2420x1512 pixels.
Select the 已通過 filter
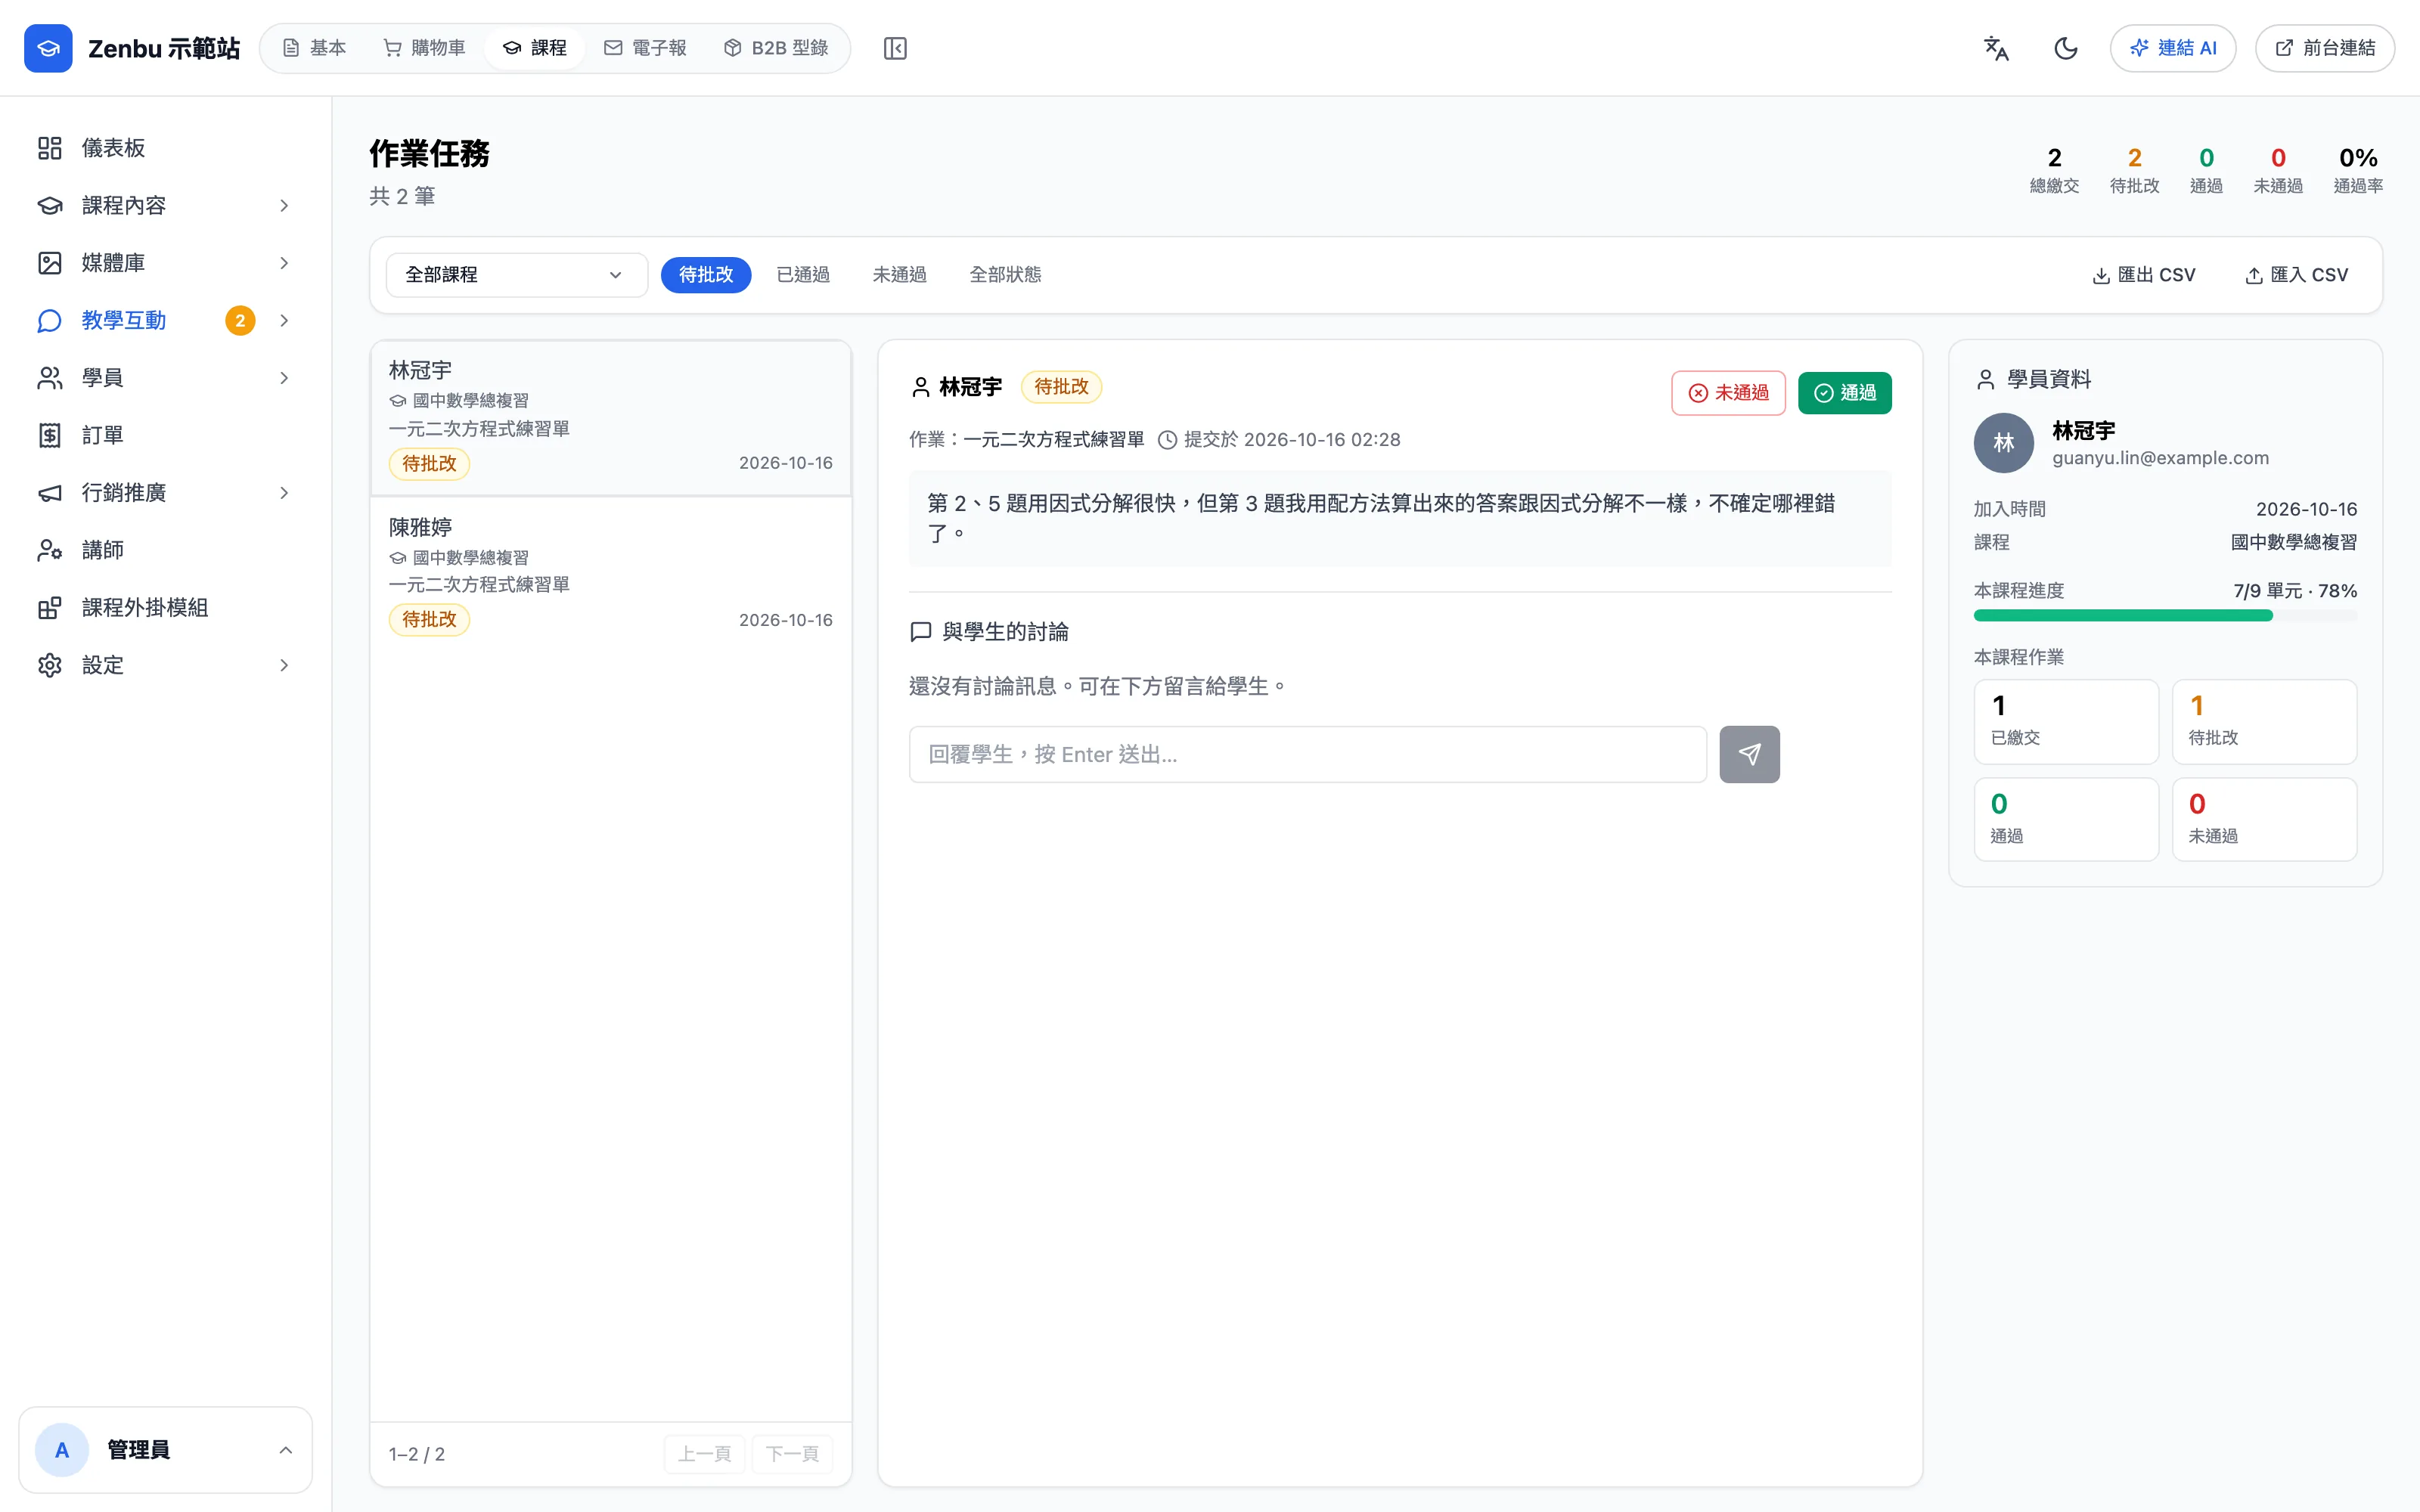pos(803,275)
